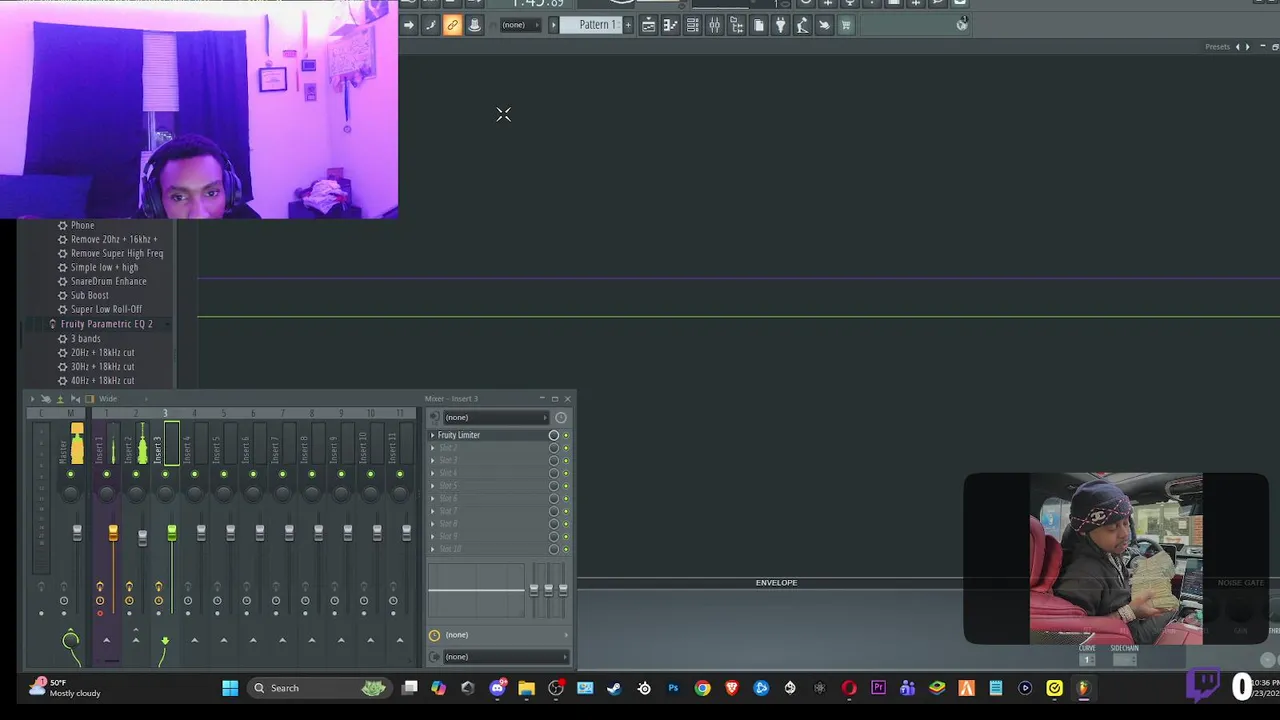Image resolution: width=1280 pixels, height=720 pixels.
Task: Click Master track volume fader
Action: [77, 535]
